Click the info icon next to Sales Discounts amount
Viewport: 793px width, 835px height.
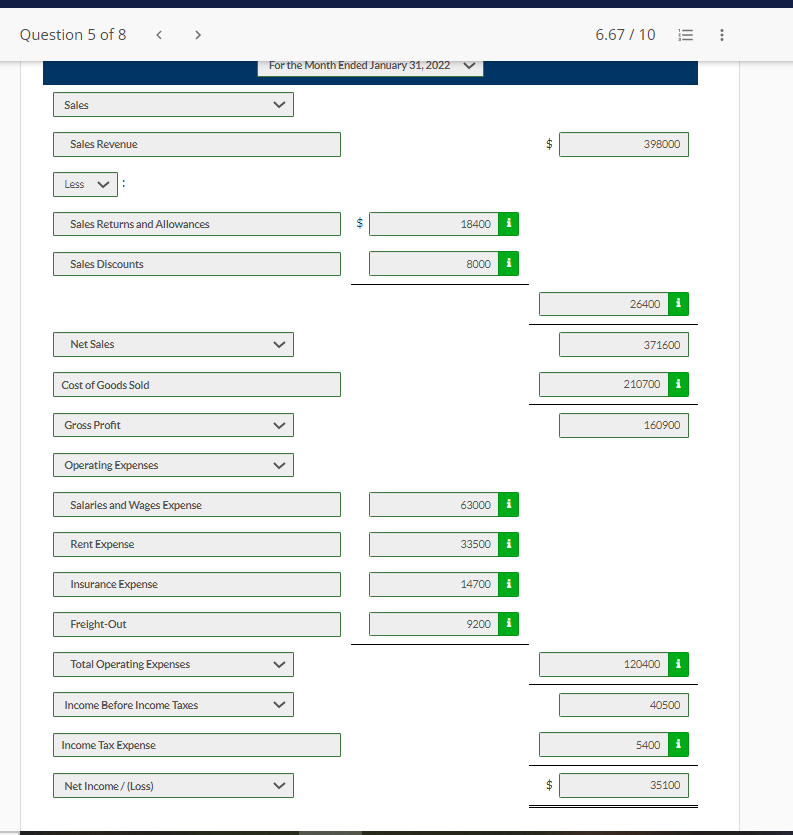[x=509, y=263]
